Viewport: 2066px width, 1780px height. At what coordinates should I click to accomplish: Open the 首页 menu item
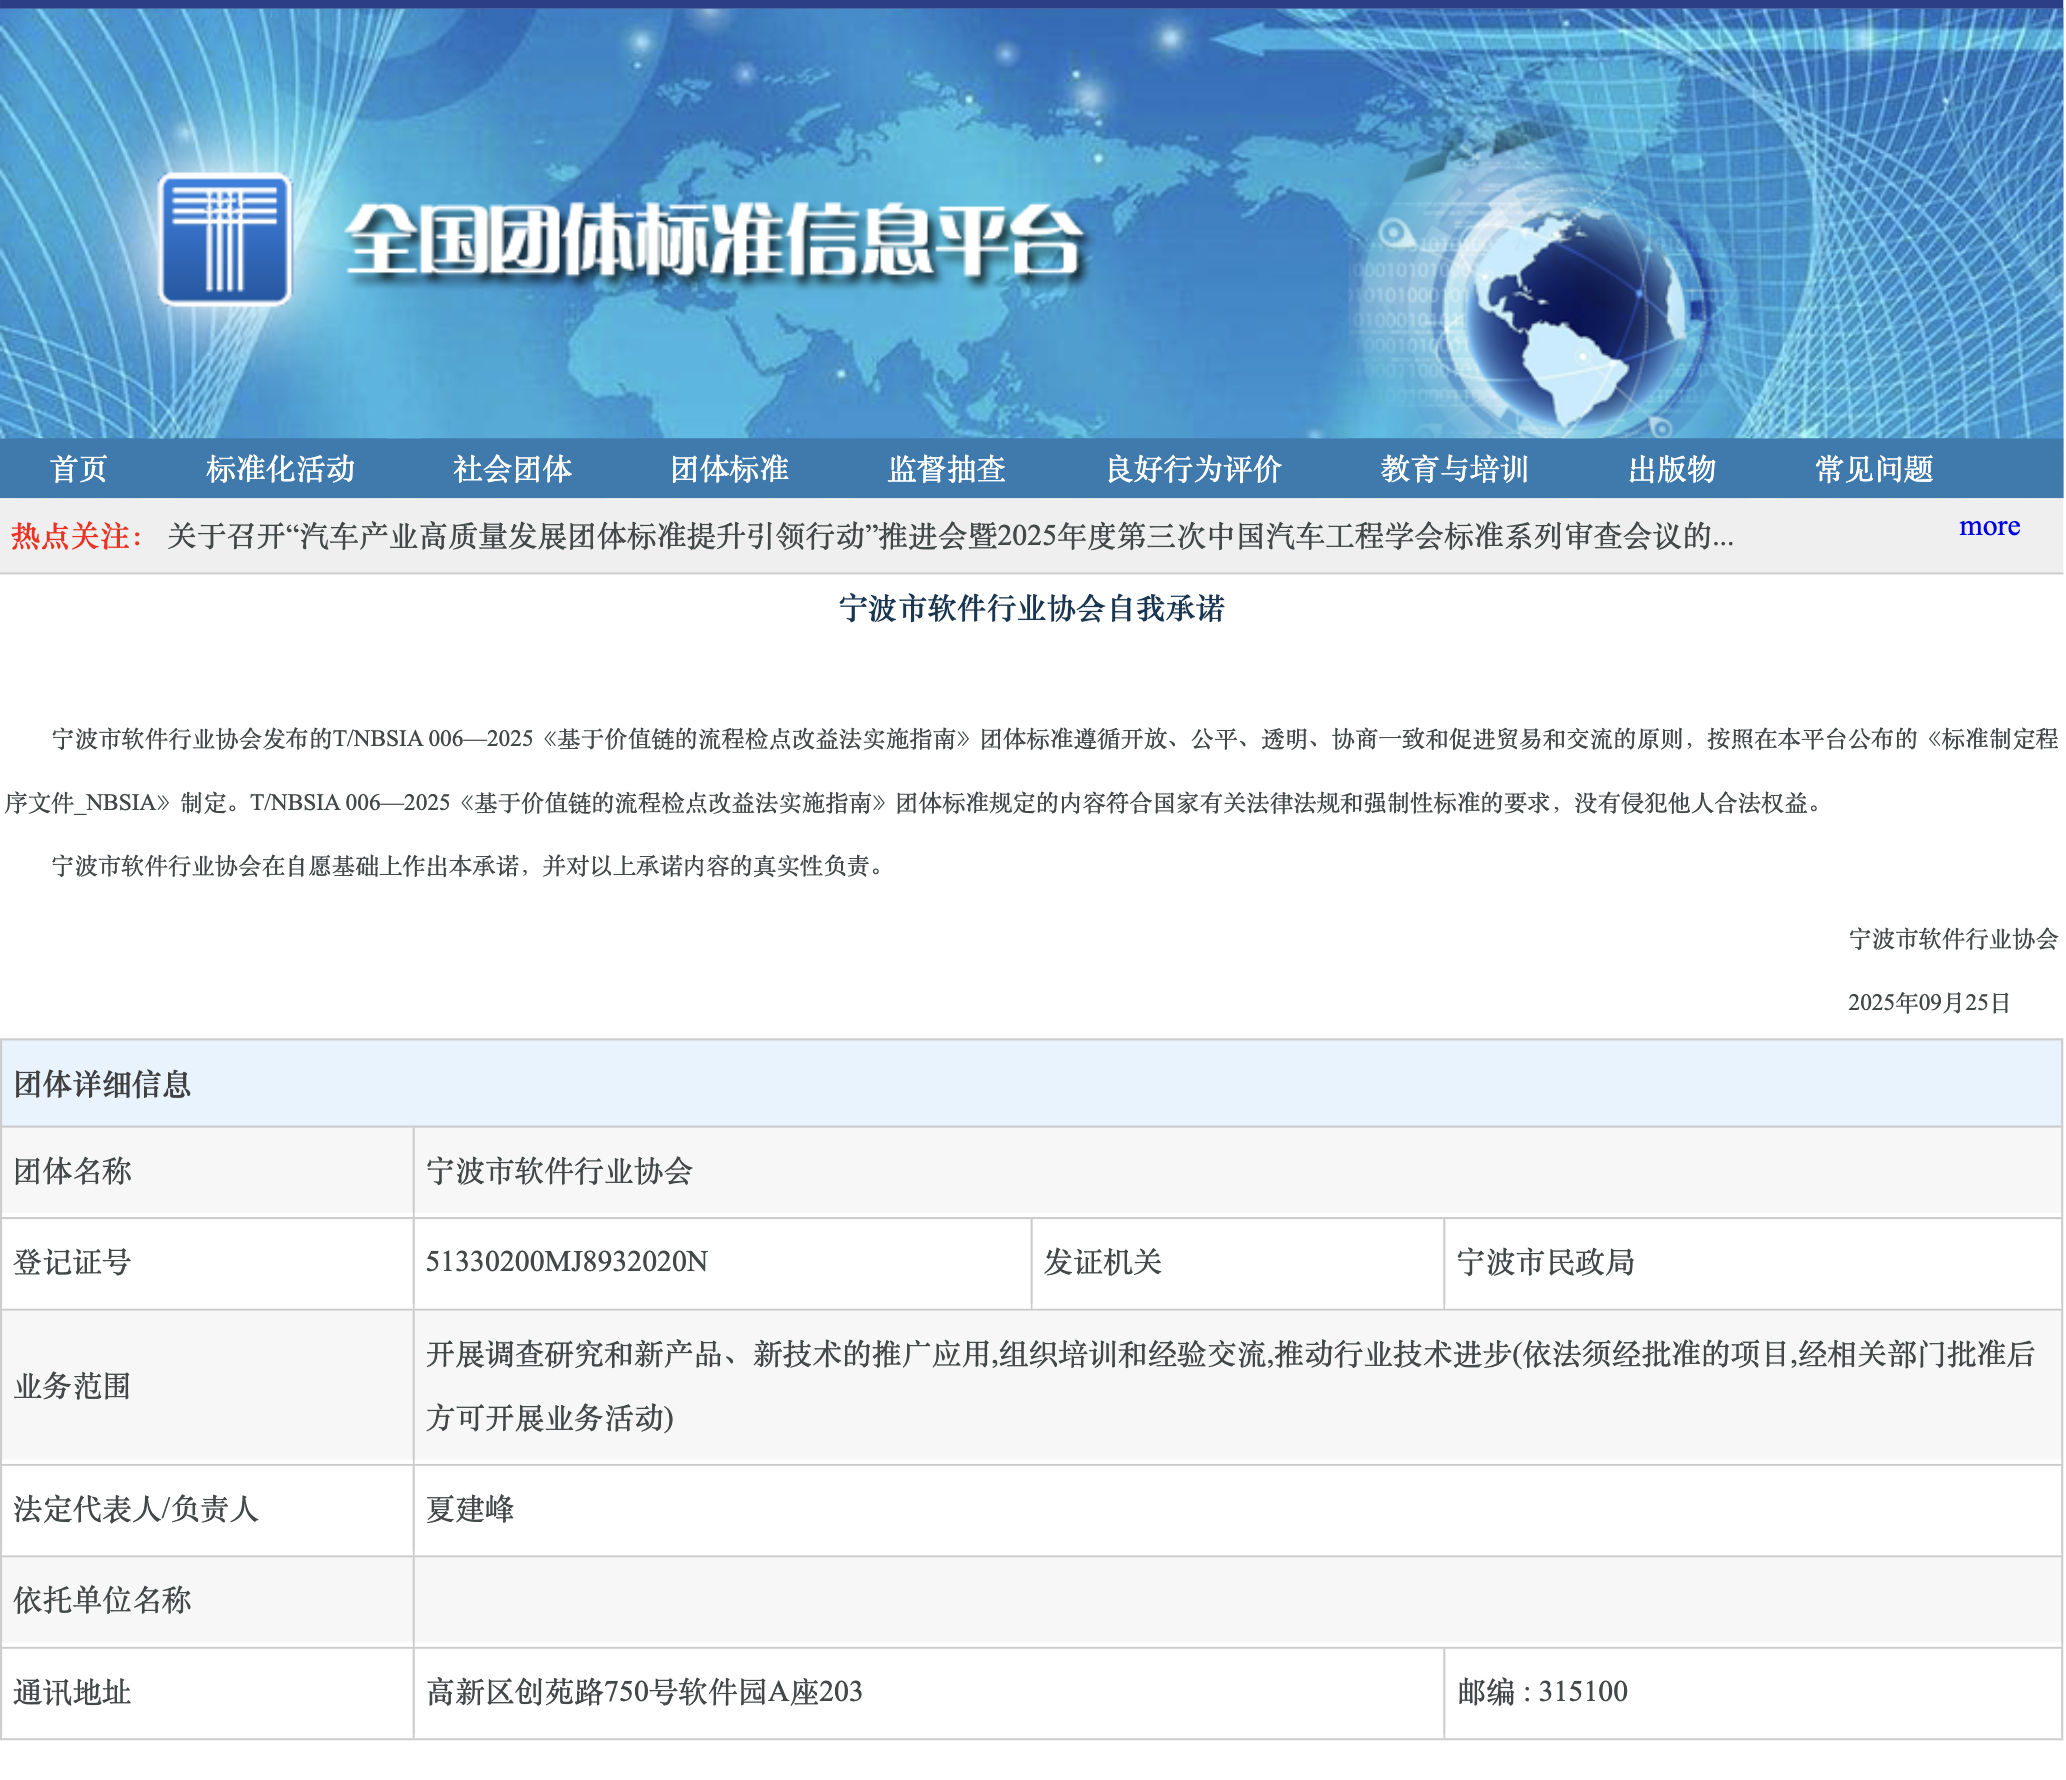click(78, 469)
